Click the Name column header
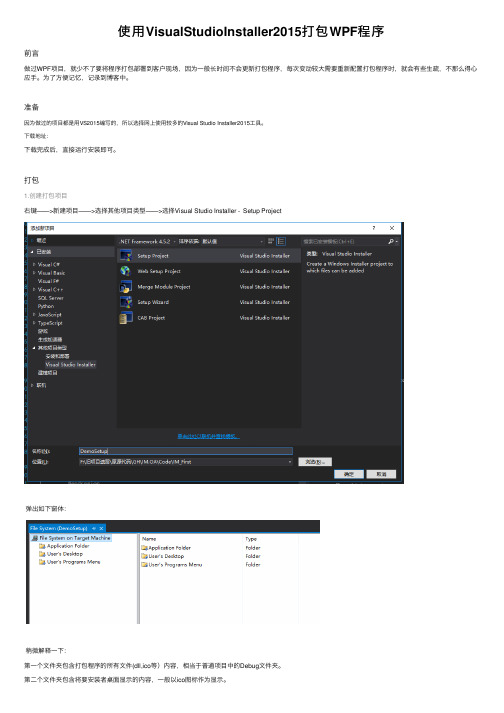Viewport: 504px width, 713px height. coord(149,539)
